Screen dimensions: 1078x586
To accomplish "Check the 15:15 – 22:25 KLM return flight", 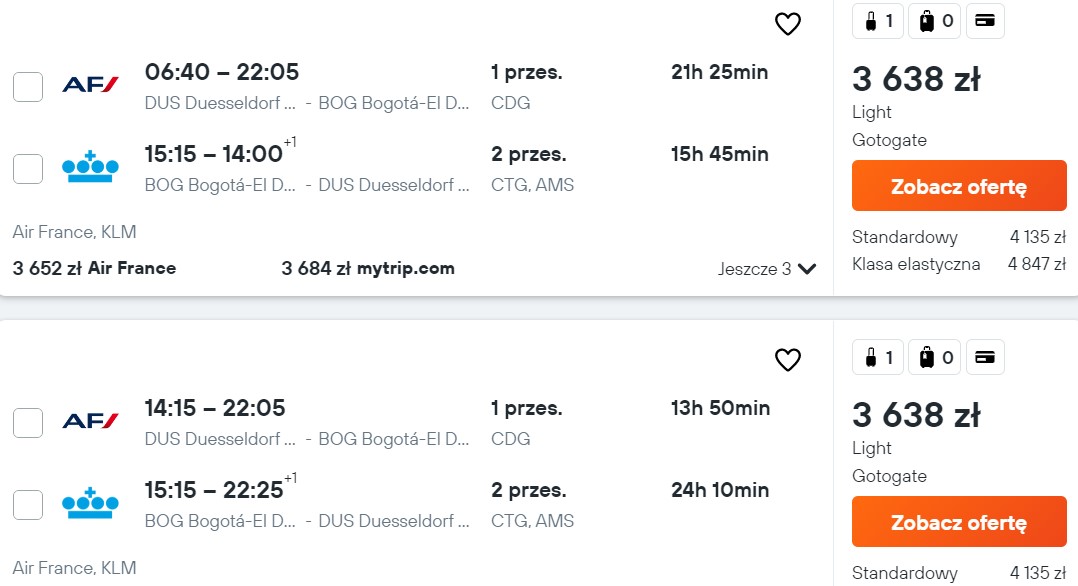I will click(28, 505).
